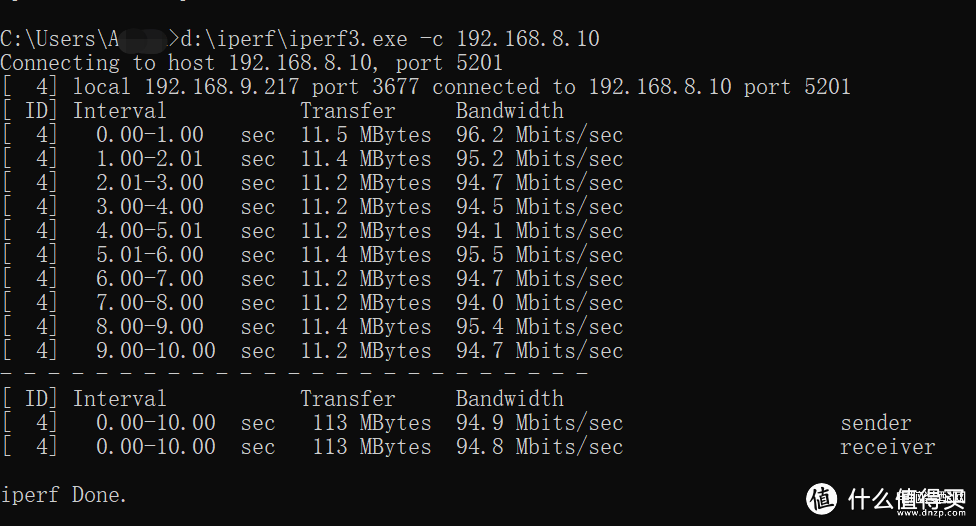Click the dashed separator line

pos(294,373)
